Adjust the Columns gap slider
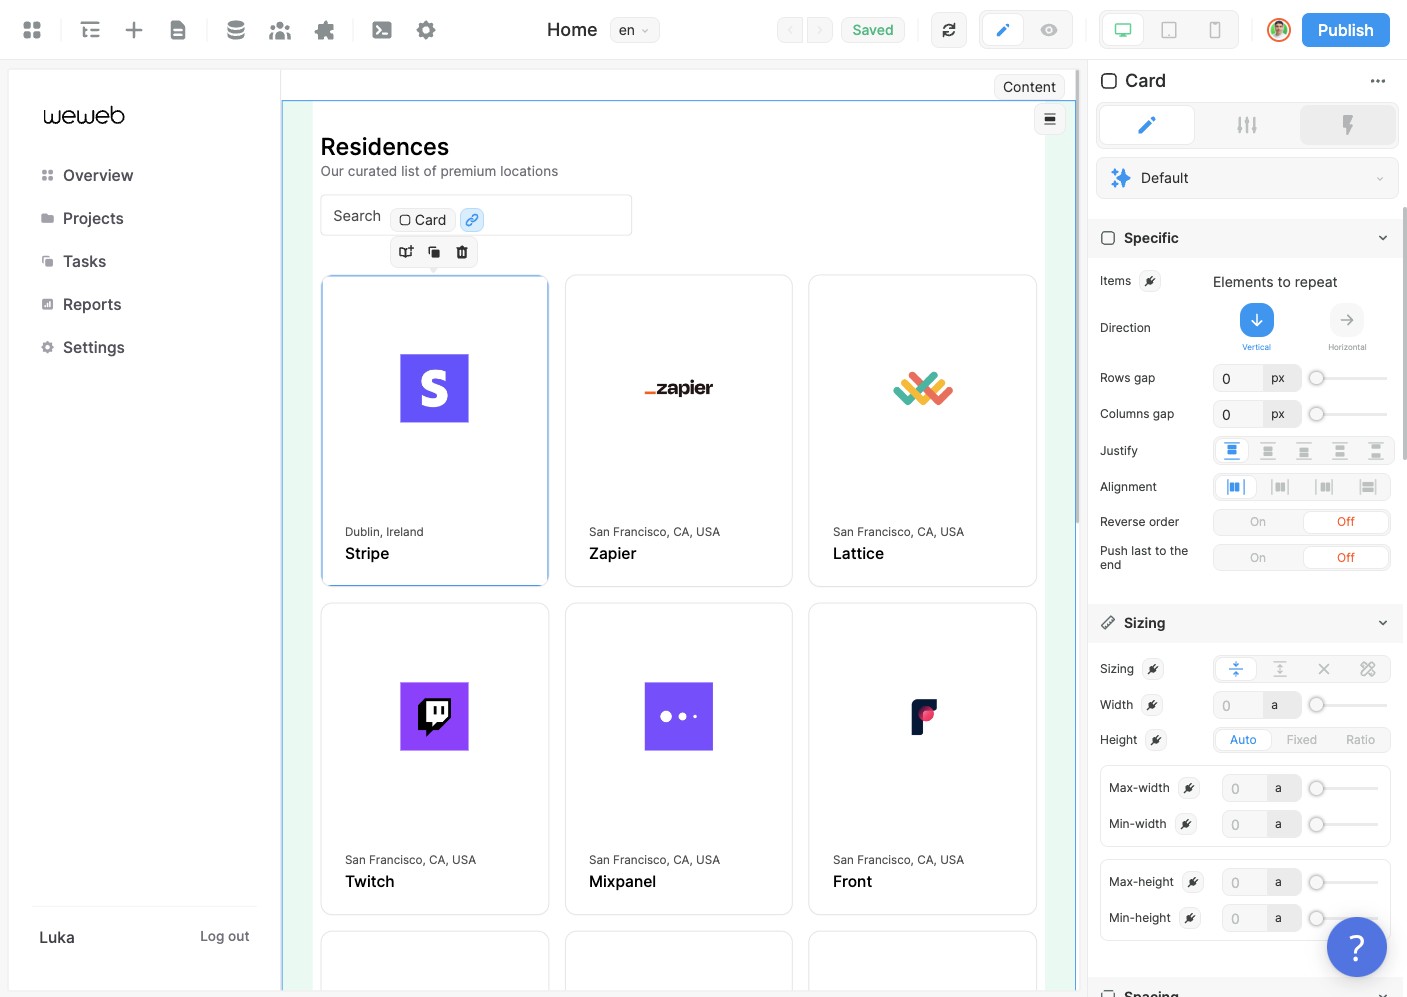Image resolution: width=1407 pixels, height=997 pixels. point(1348,414)
